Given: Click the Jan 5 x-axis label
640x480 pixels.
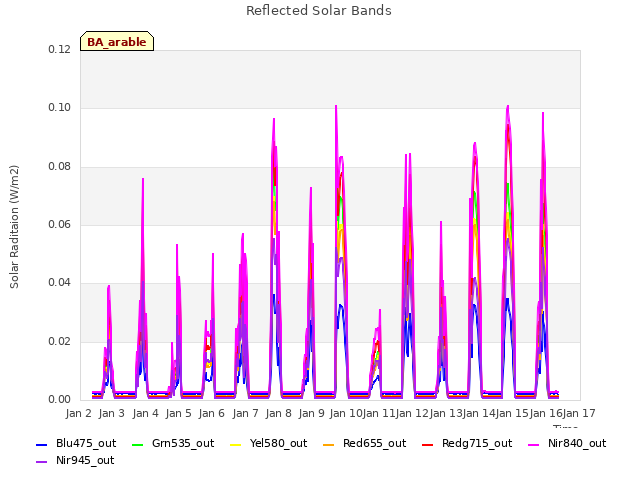Looking at the screenshot, I should click(179, 413).
